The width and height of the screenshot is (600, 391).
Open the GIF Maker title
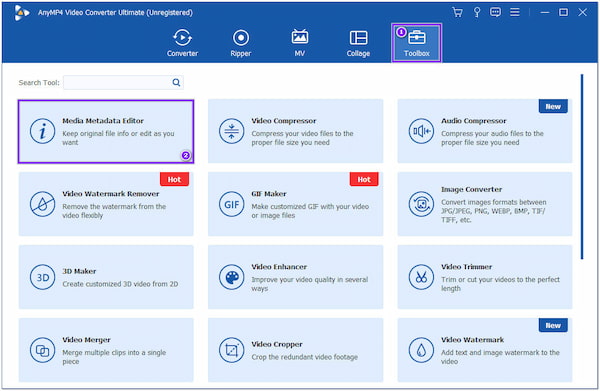tap(269, 194)
